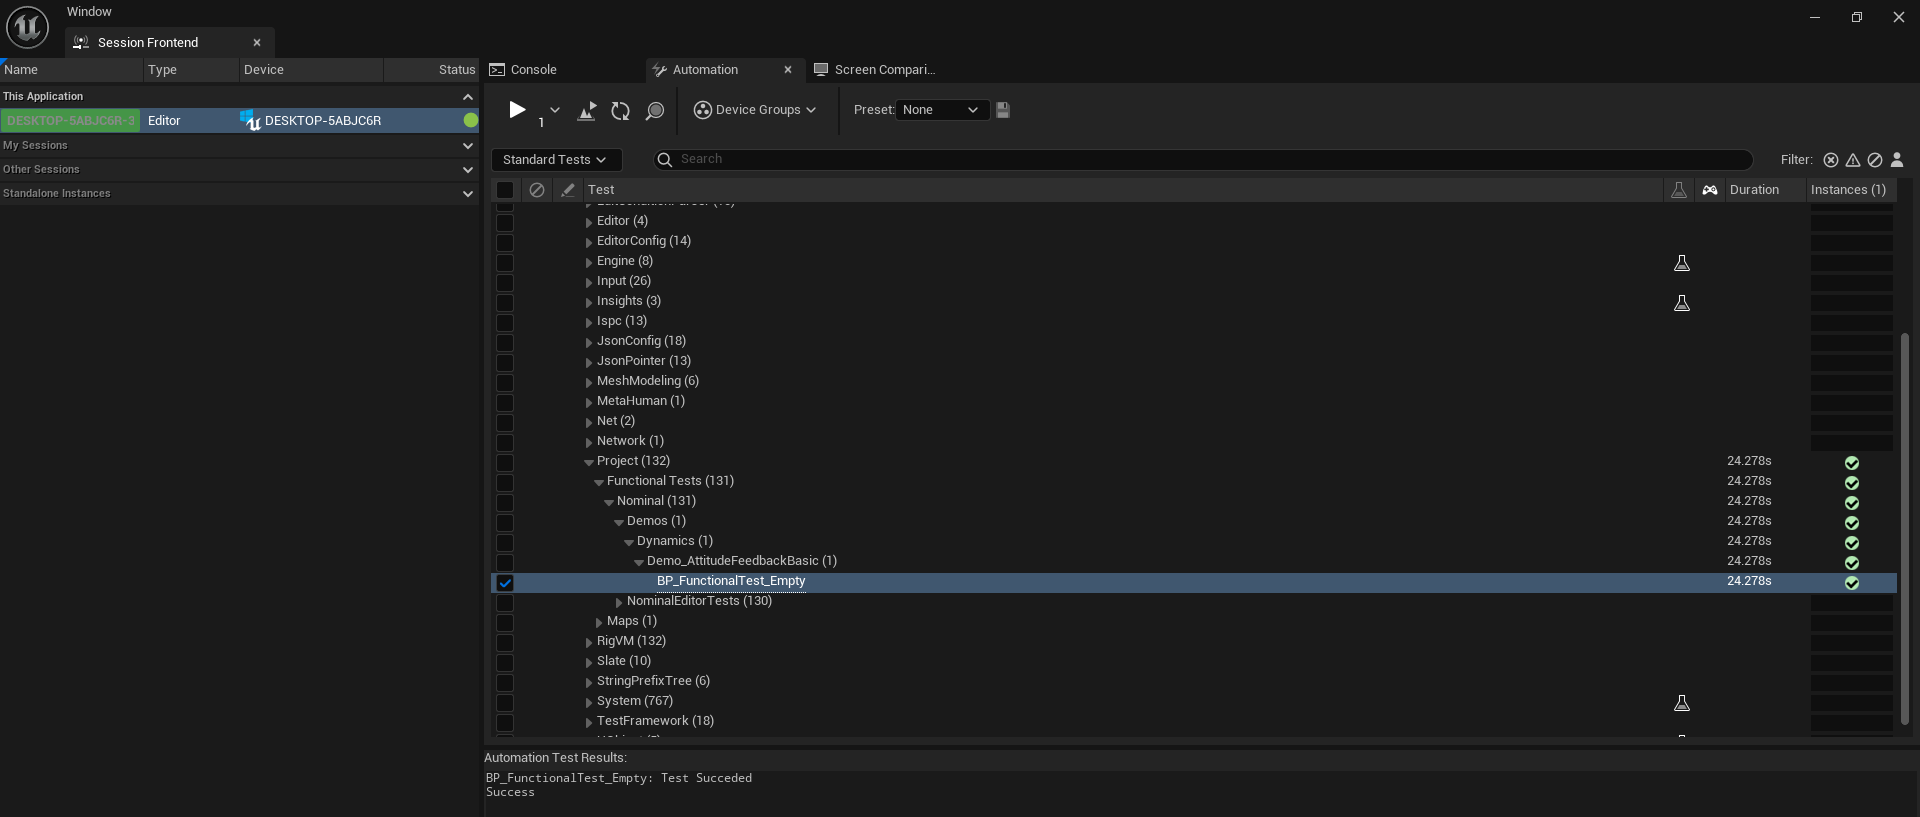Tick the checkbox for System (767)
This screenshot has height=817, width=1920.
pyautogui.click(x=505, y=703)
